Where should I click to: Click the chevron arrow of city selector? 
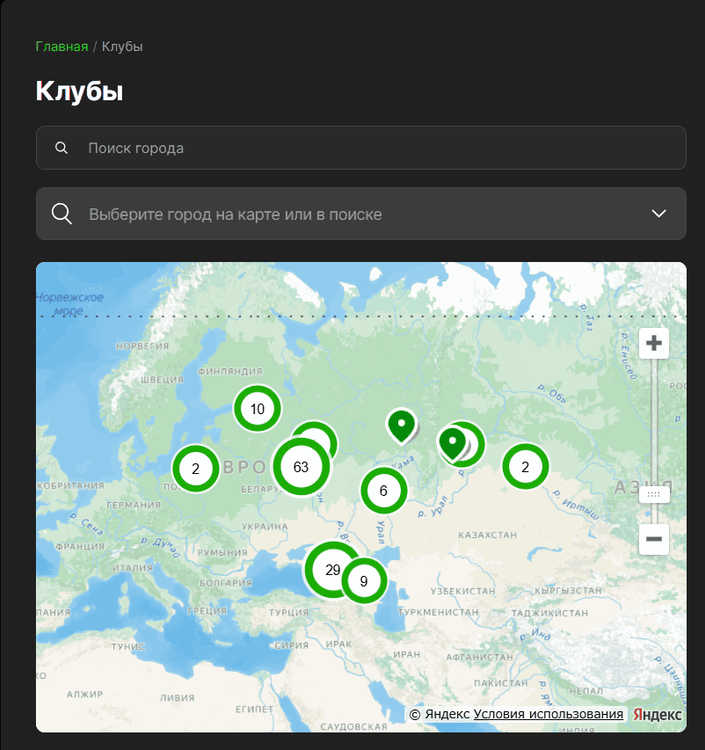pyautogui.click(x=659, y=213)
